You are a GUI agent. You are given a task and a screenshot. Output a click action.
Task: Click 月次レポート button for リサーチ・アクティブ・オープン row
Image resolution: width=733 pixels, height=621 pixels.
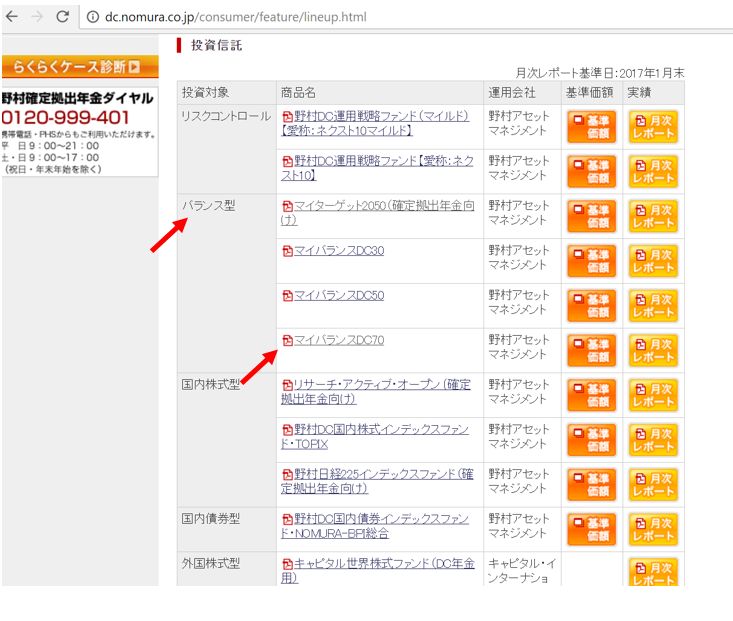653,396
